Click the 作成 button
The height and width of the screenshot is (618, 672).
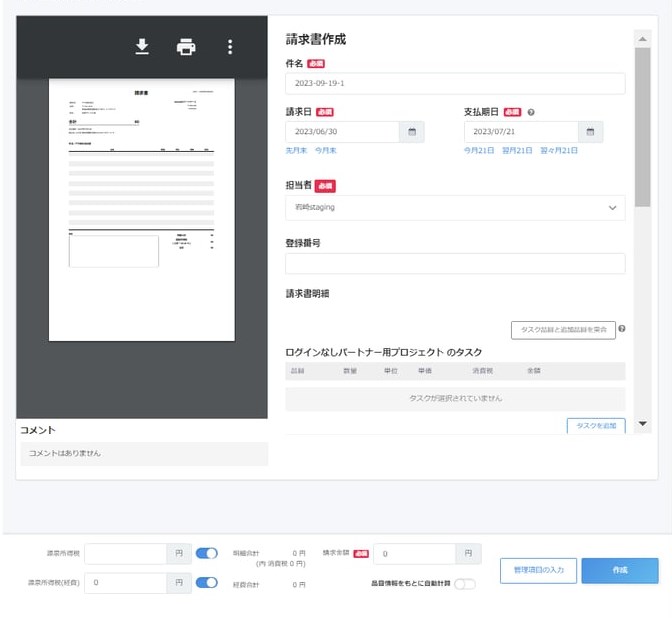tap(619, 570)
